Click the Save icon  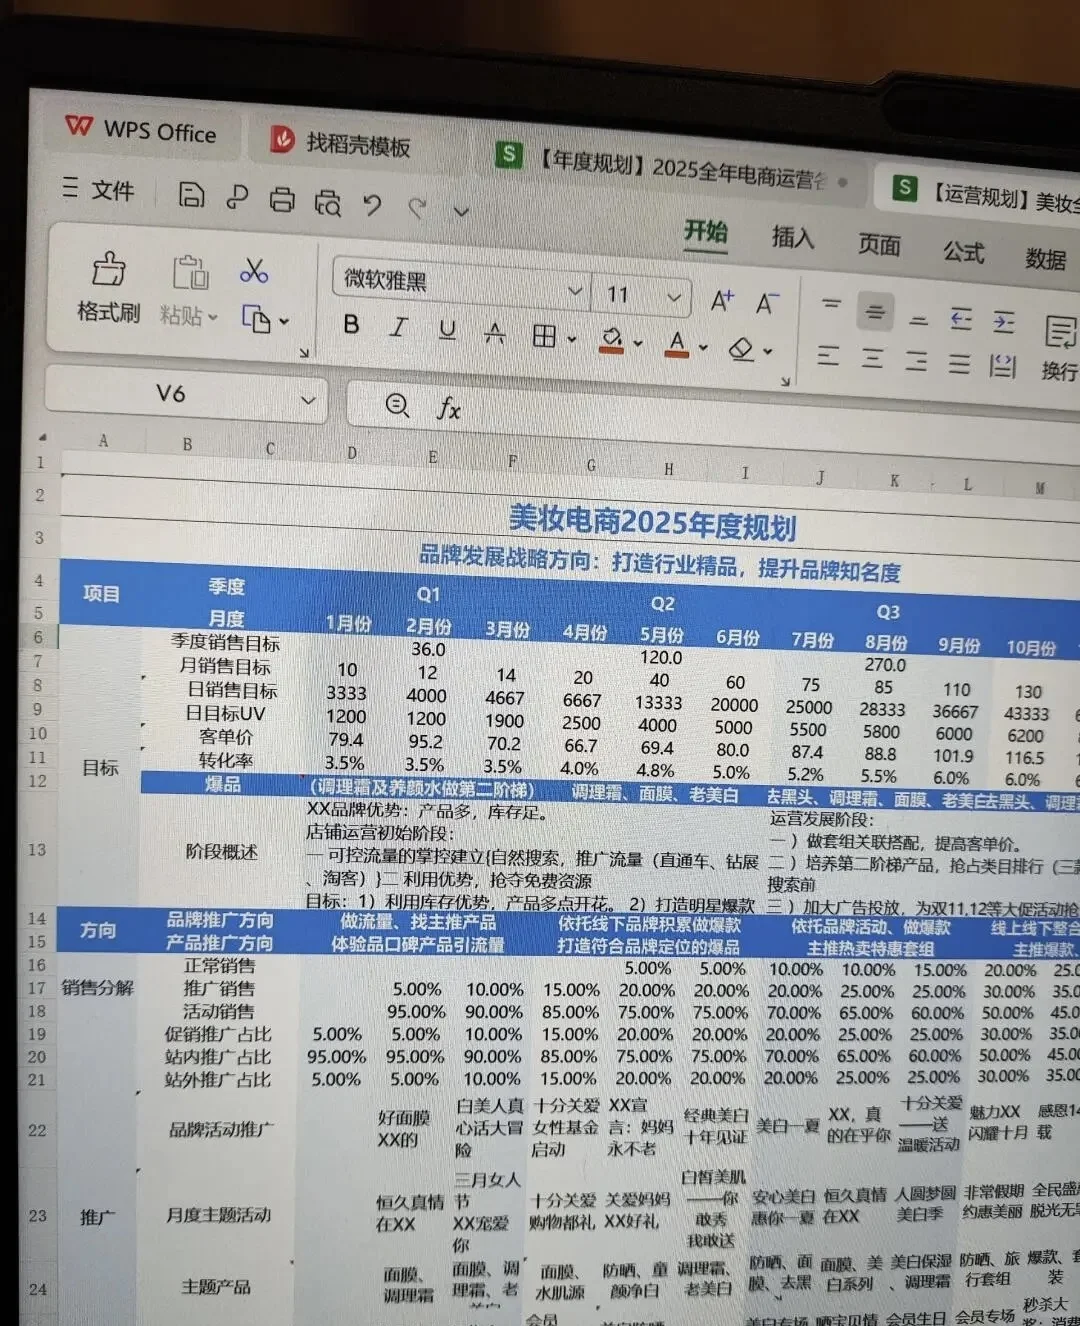(190, 197)
